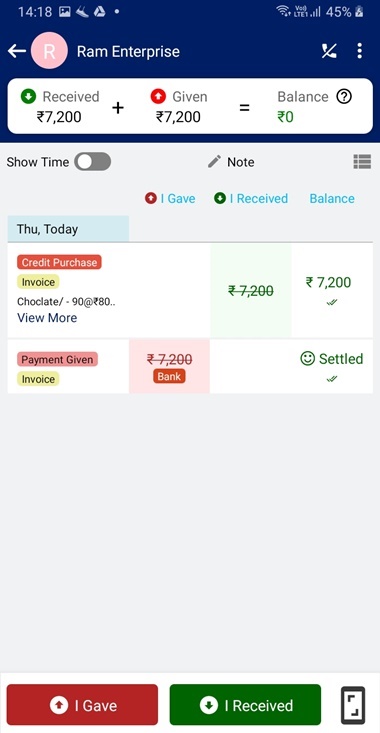This screenshot has height=733, width=380.
Task: Open Ram Enterprise profile avatar
Action: click(x=49, y=51)
